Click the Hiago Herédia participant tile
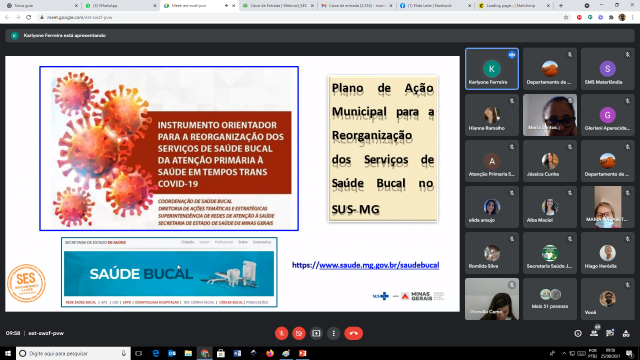This screenshot has width=640, height=360. (607, 253)
